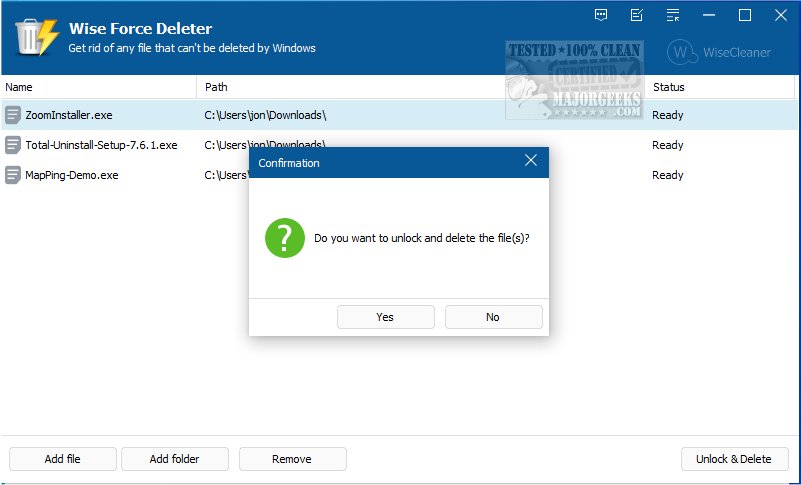Click the file icon beside Total-Uninstall-Setup-7.6.1.exe
The image size is (801, 485).
point(13,145)
